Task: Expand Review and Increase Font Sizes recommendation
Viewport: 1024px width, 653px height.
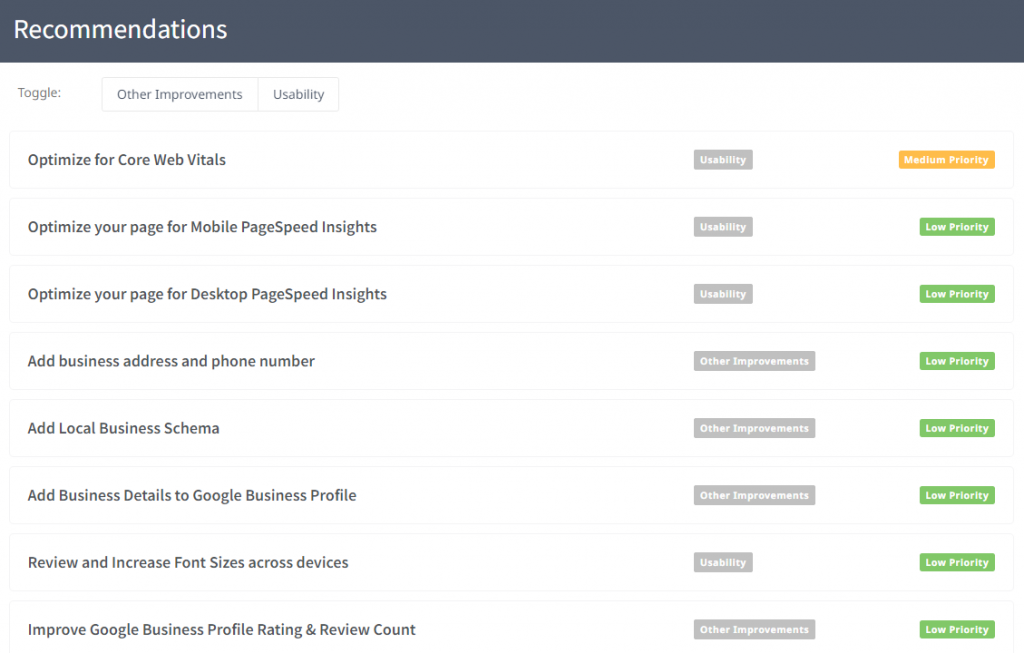Action: tap(188, 562)
